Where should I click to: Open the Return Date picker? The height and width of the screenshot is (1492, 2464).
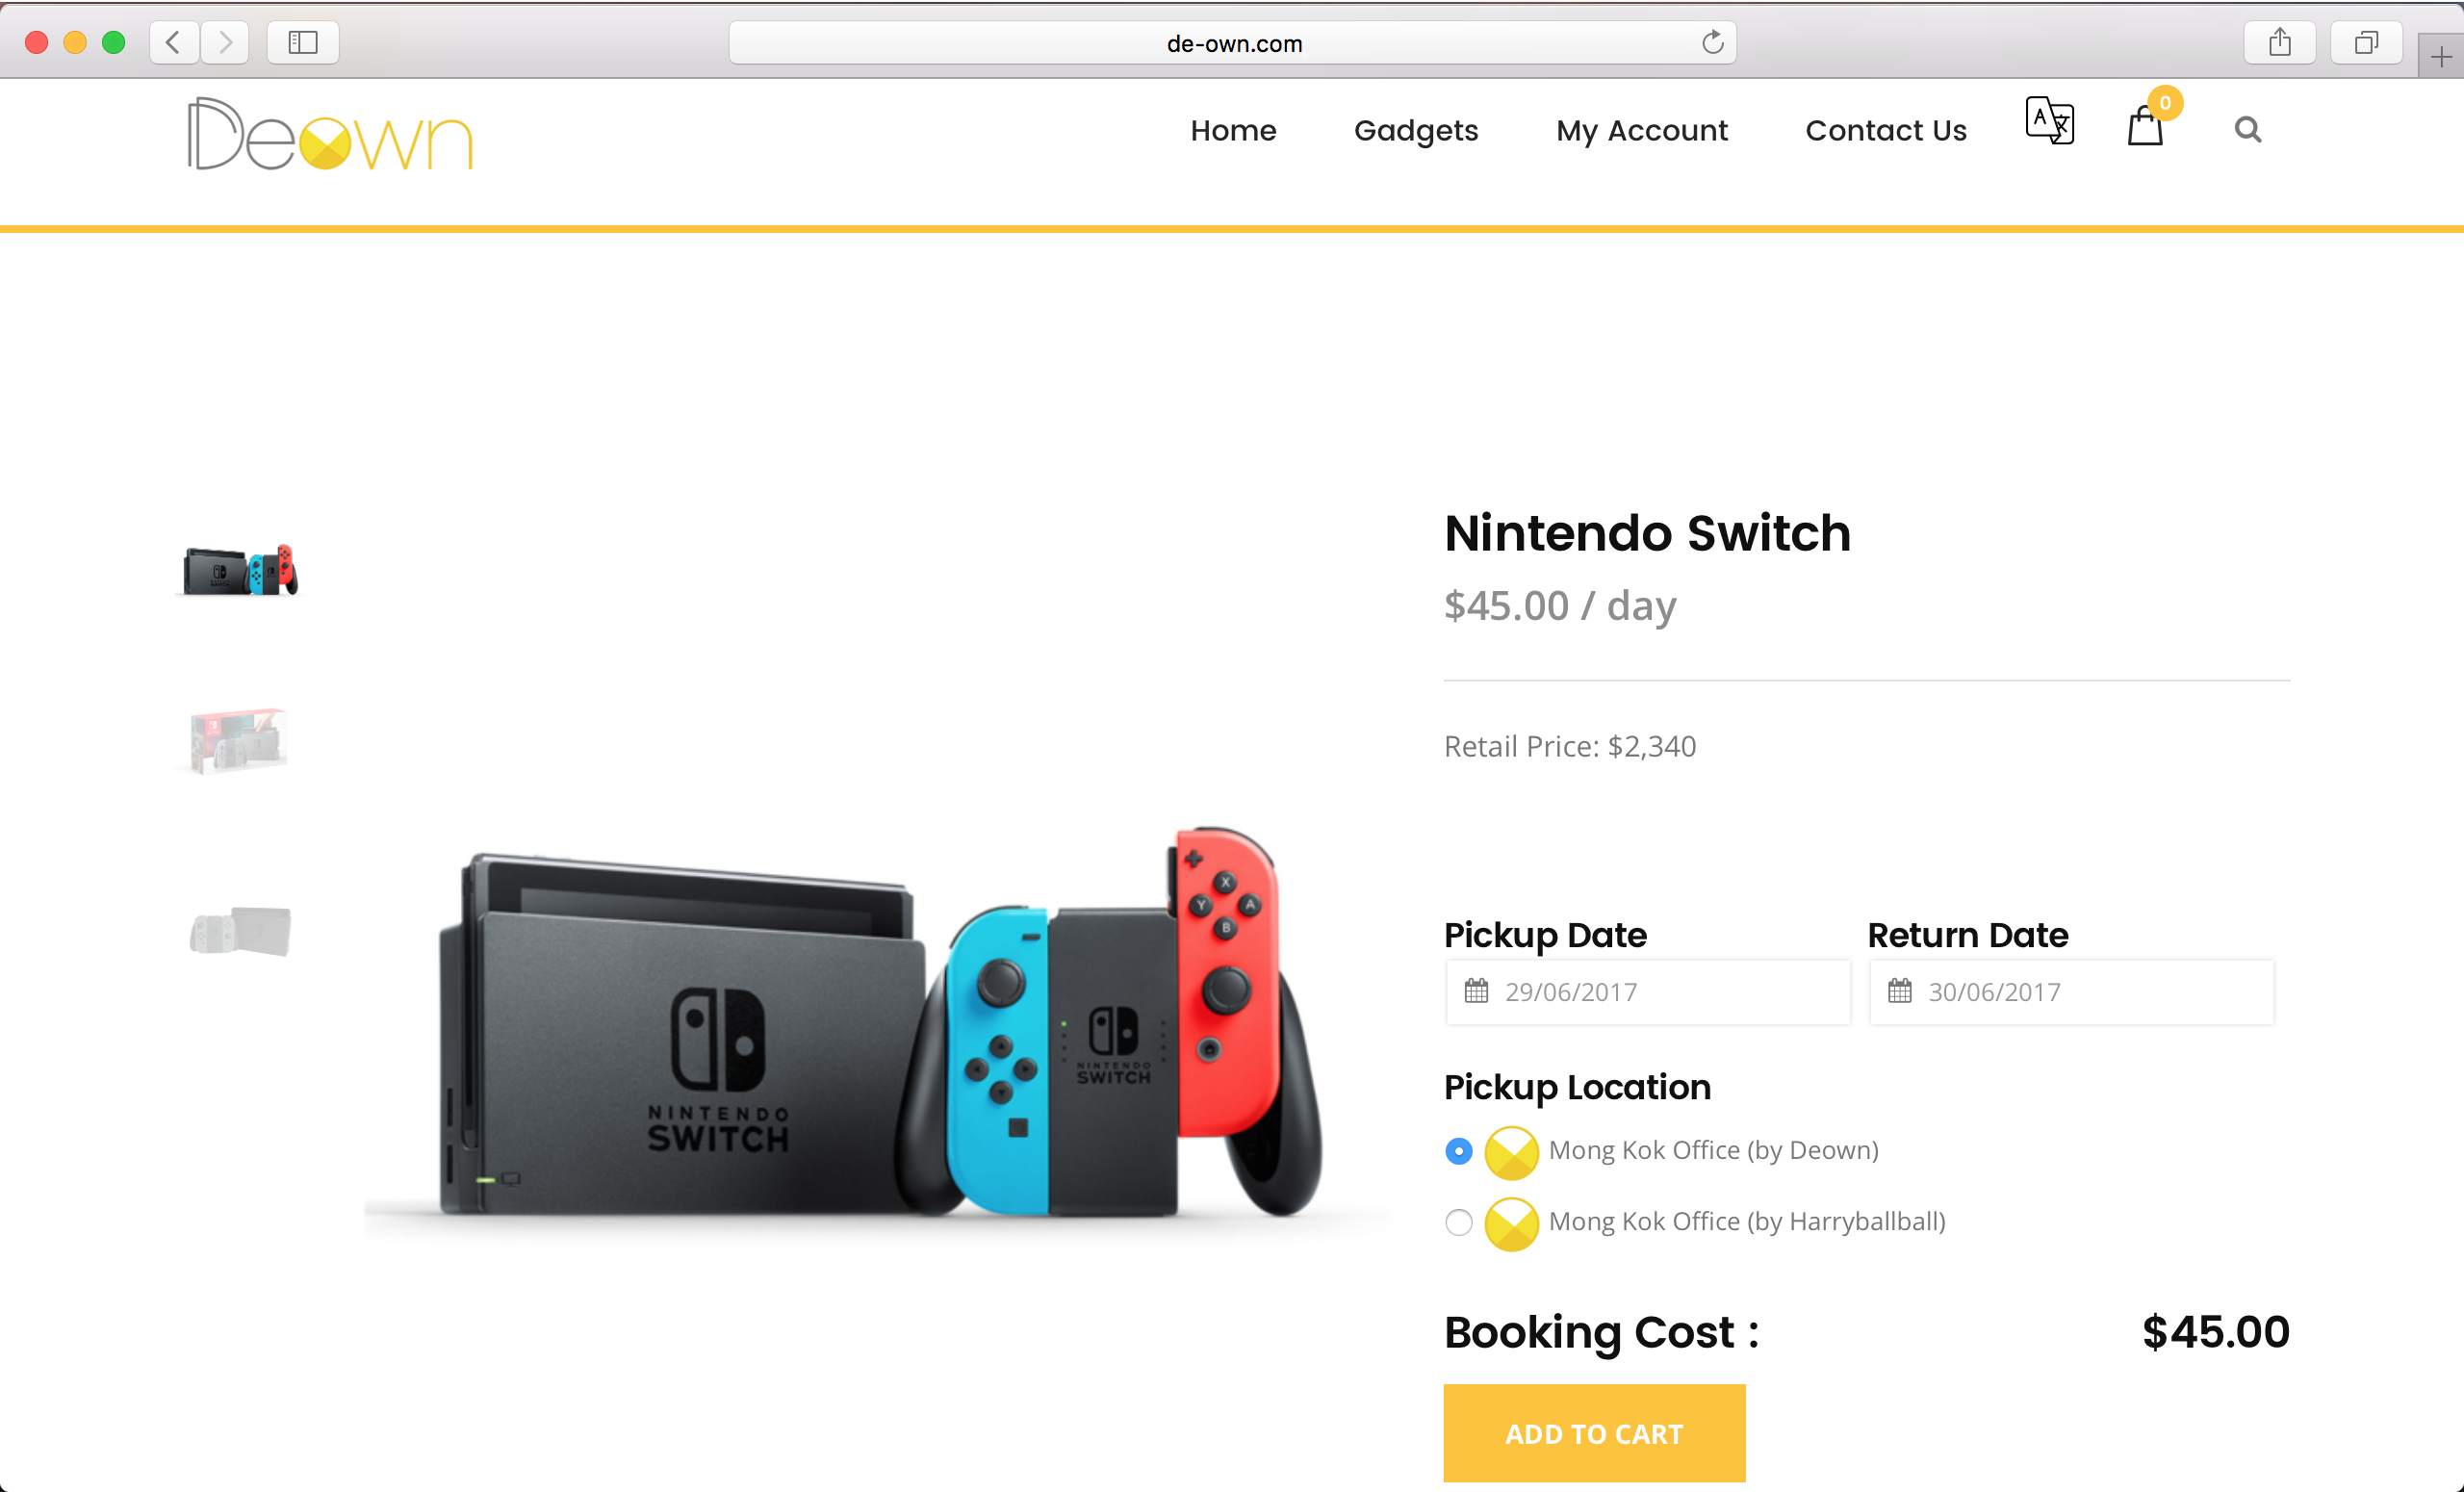[x=2070, y=992]
